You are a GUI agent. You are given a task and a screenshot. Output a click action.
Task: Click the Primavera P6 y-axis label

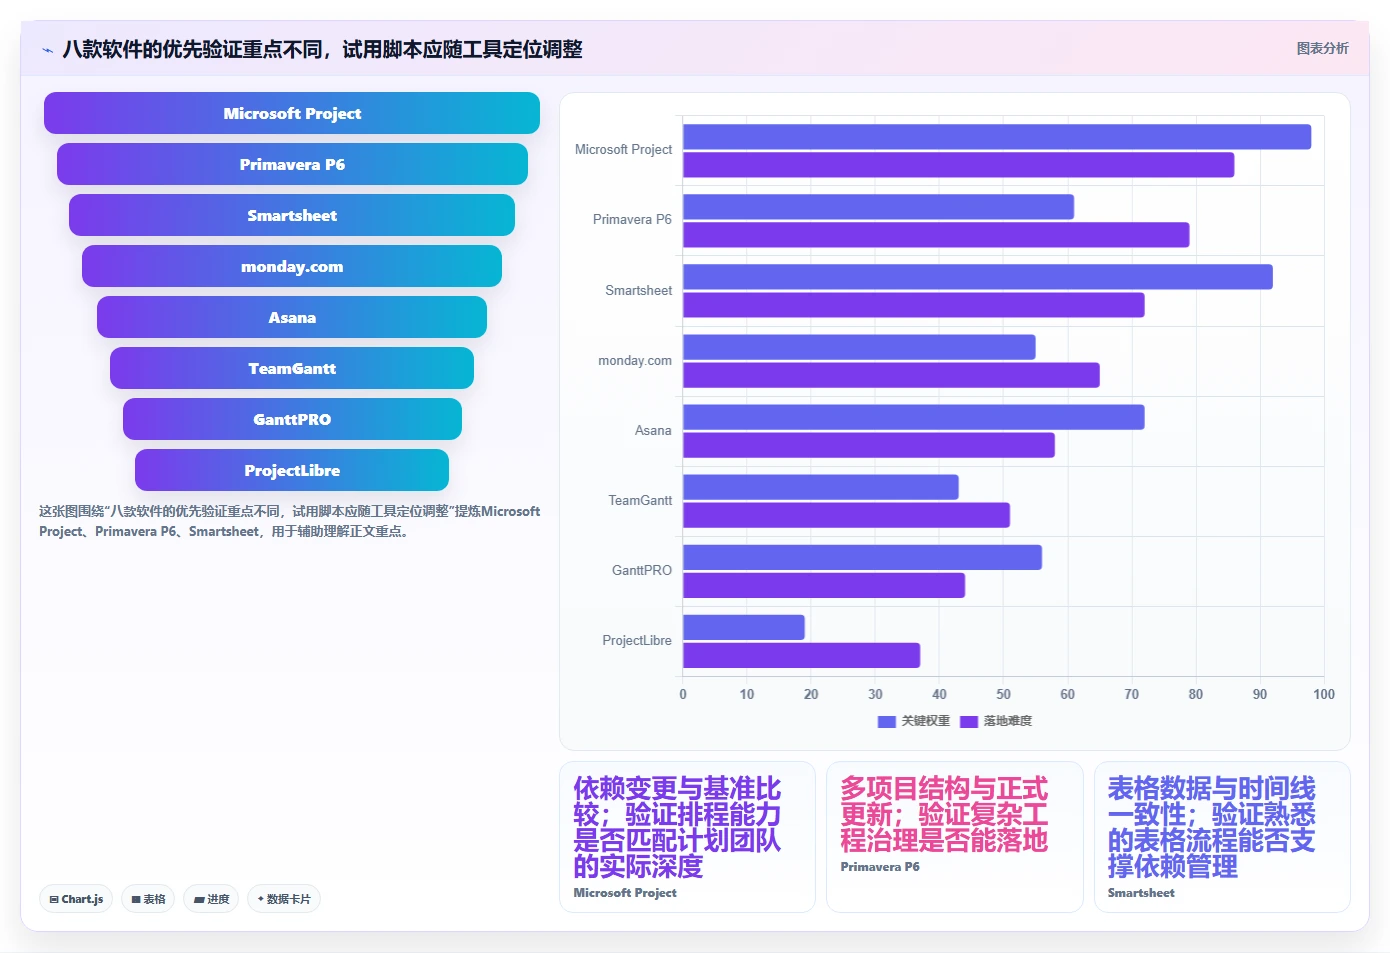click(632, 220)
